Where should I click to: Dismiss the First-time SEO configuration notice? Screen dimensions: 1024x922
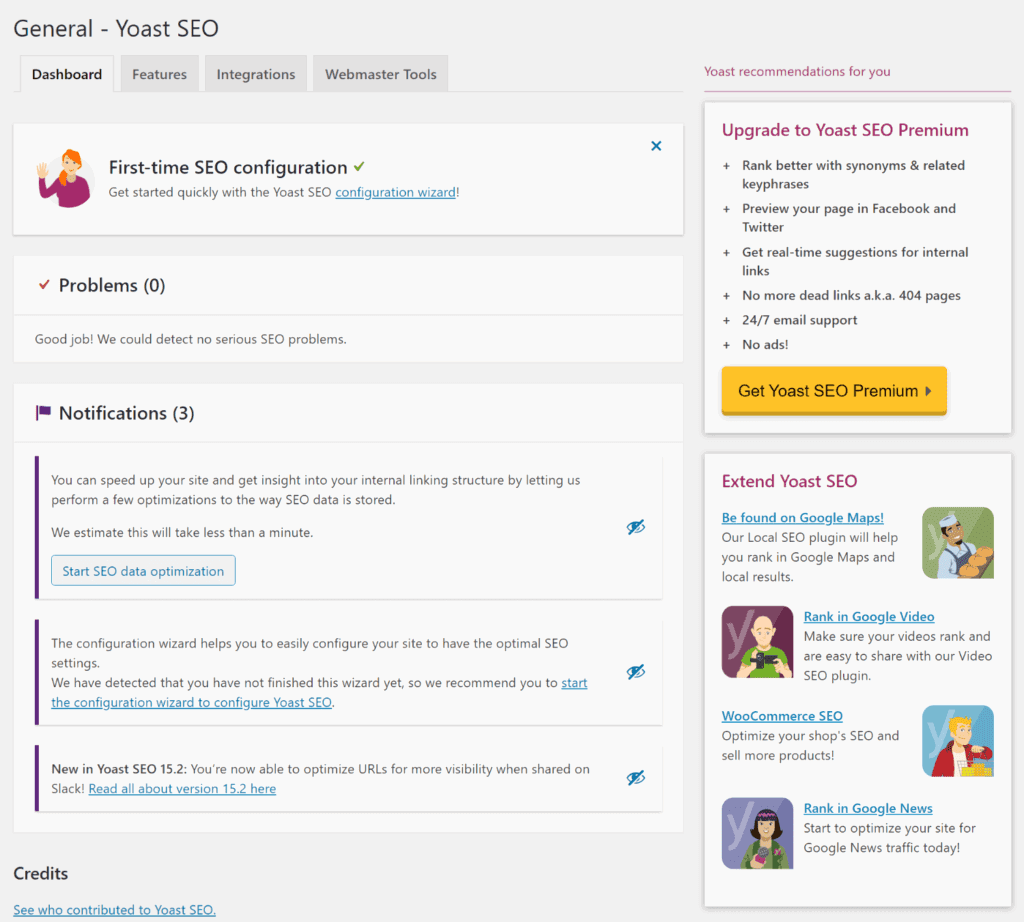coord(656,146)
